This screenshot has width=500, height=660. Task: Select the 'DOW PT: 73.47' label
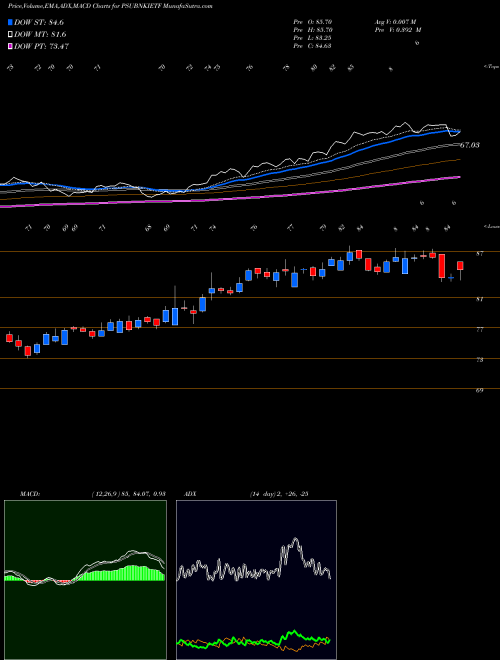(x=41, y=46)
